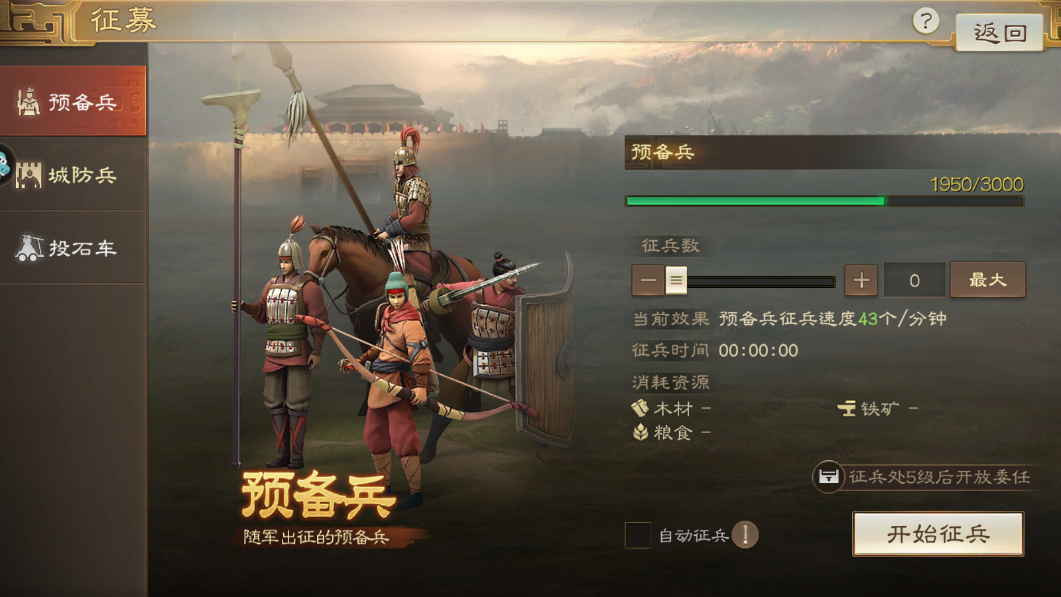Viewport: 1061px width, 597px height.
Task: Click the 返回 back button
Action: click(x=999, y=32)
